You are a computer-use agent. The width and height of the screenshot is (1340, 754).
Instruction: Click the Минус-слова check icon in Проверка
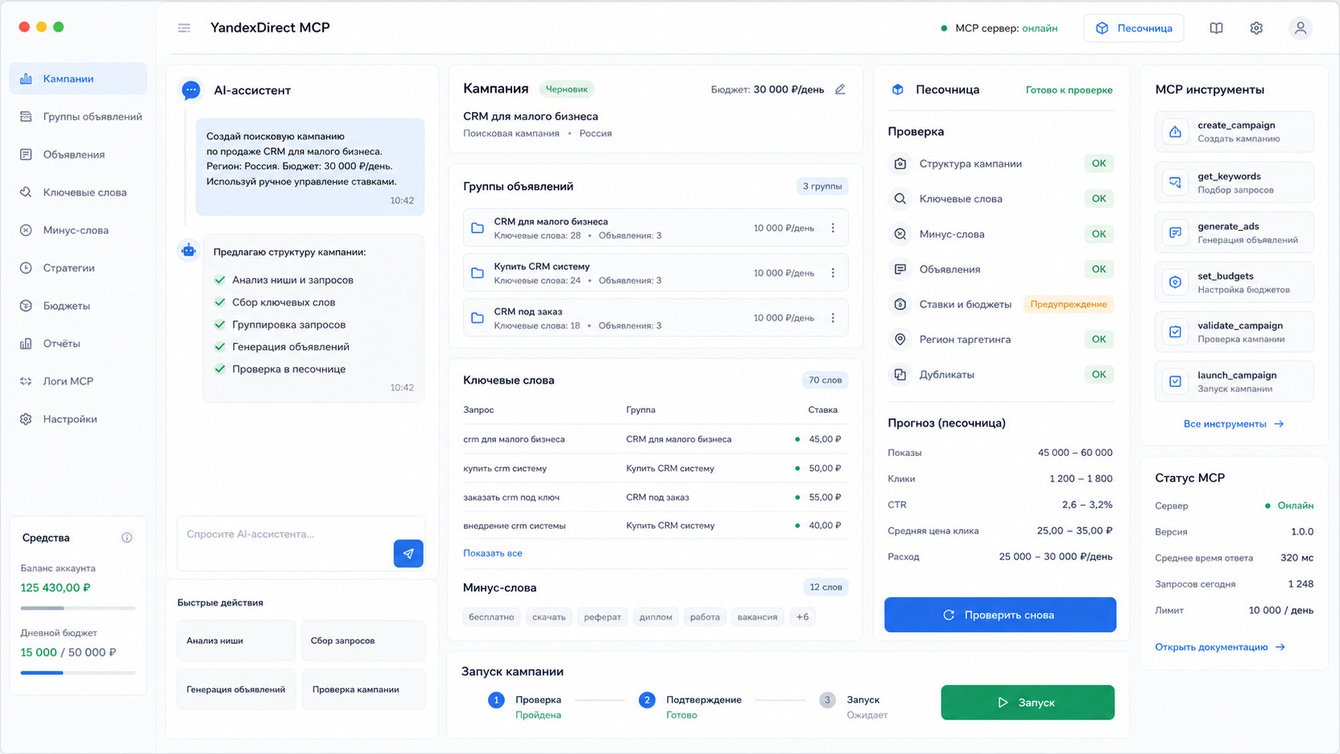coord(900,234)
